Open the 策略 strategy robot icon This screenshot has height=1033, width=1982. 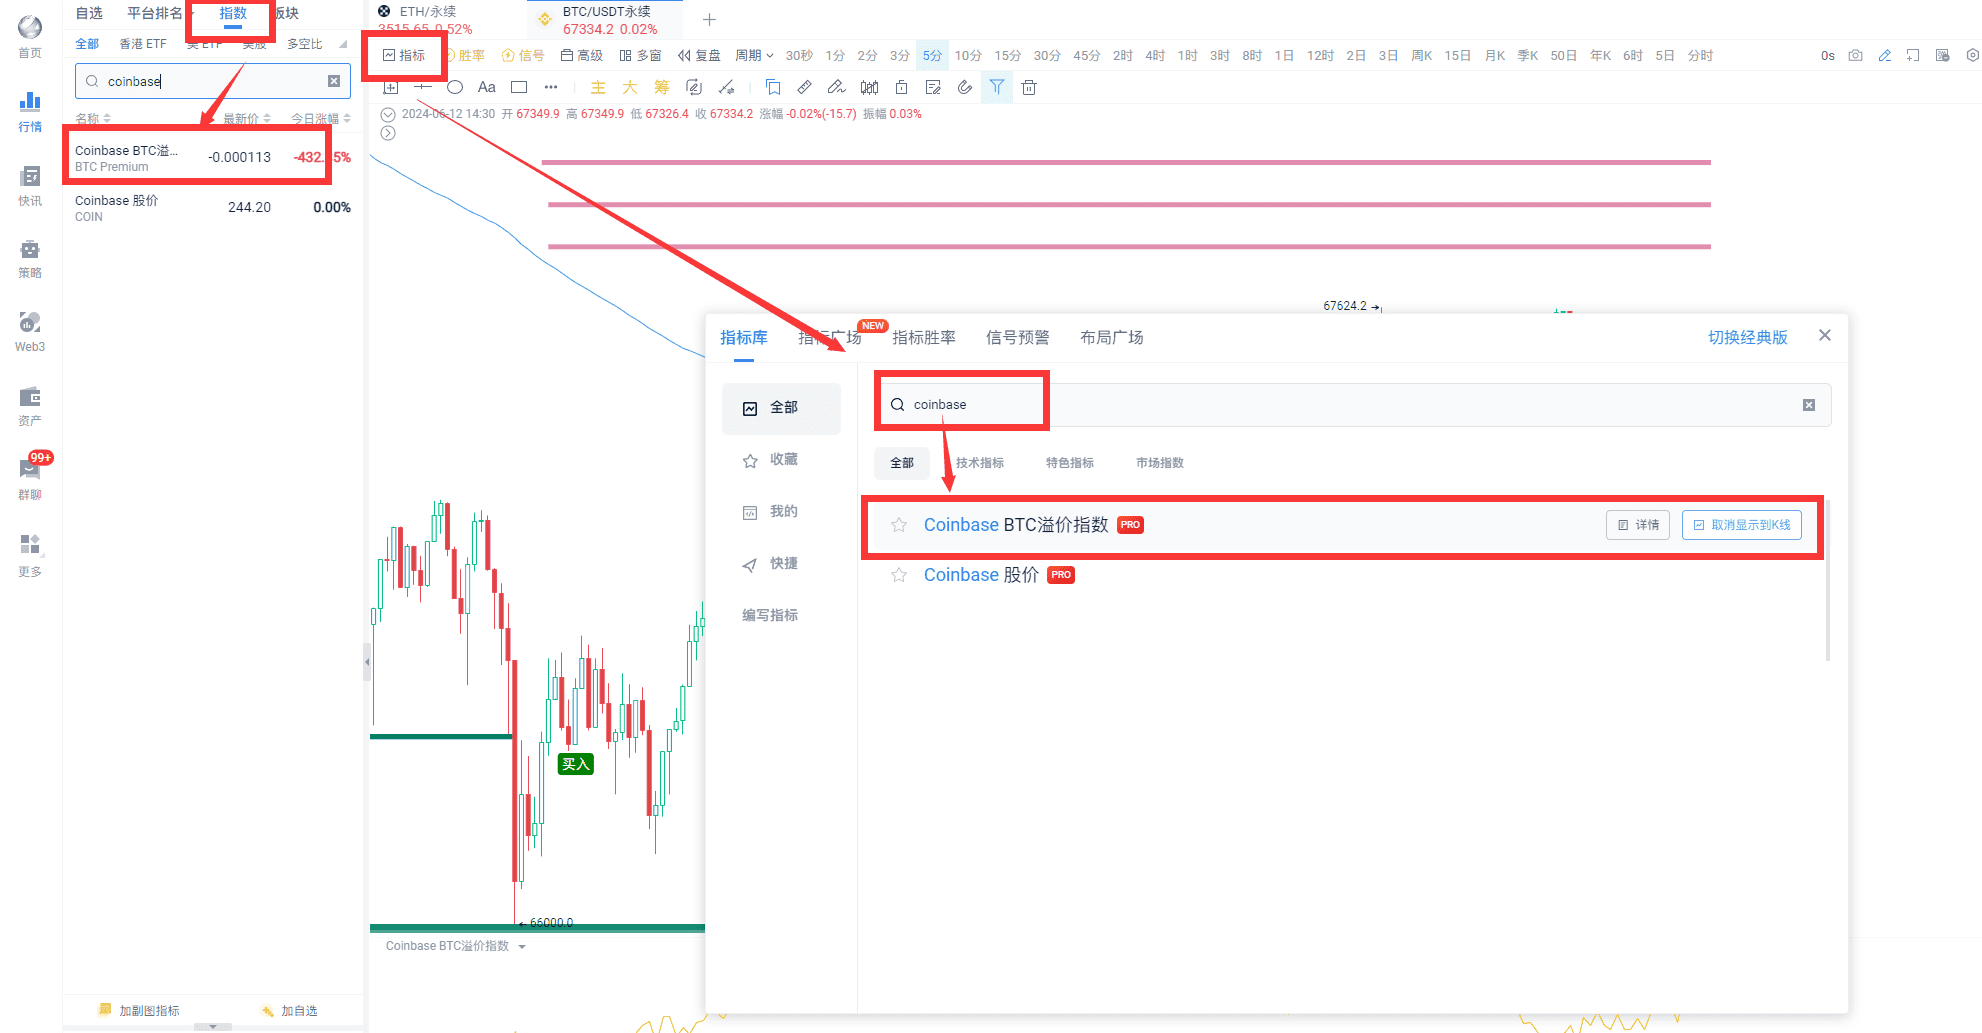(30, 259)
